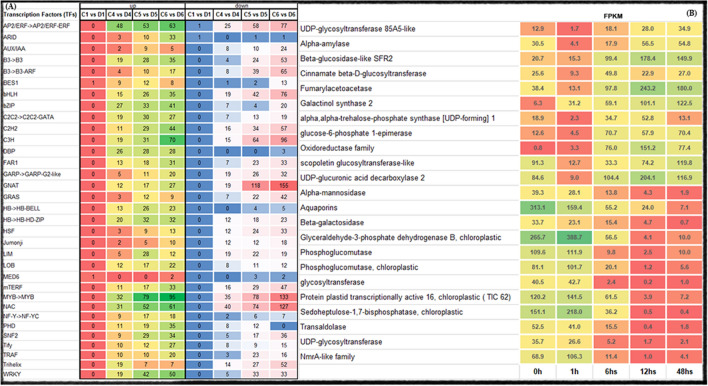Click the Aquaporins 0h cell showing 313.1

(x=537, y=208)
